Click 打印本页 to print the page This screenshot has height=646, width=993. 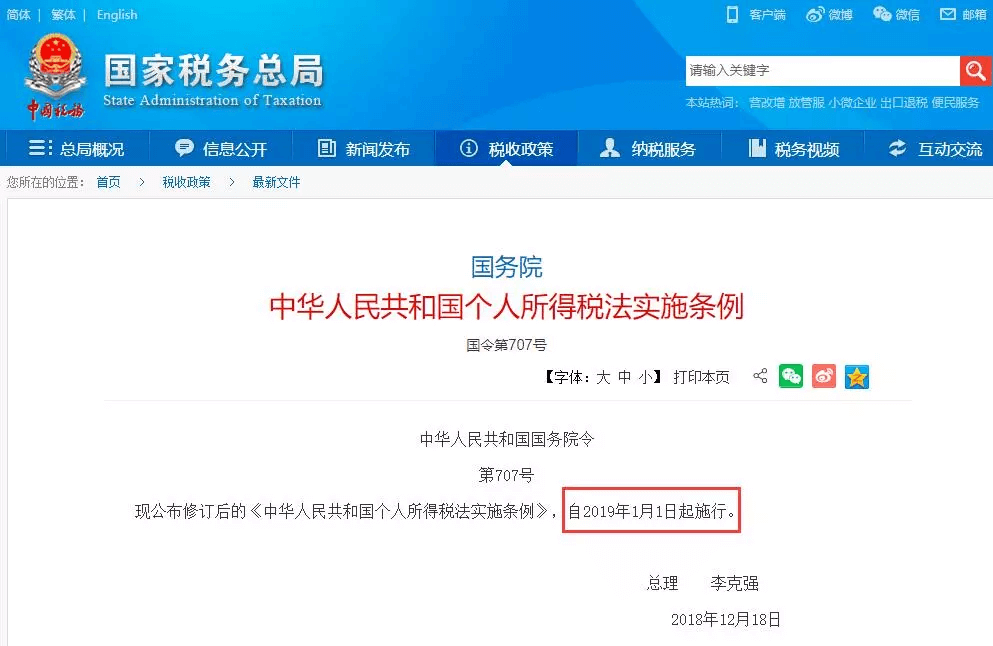[701, 377]
